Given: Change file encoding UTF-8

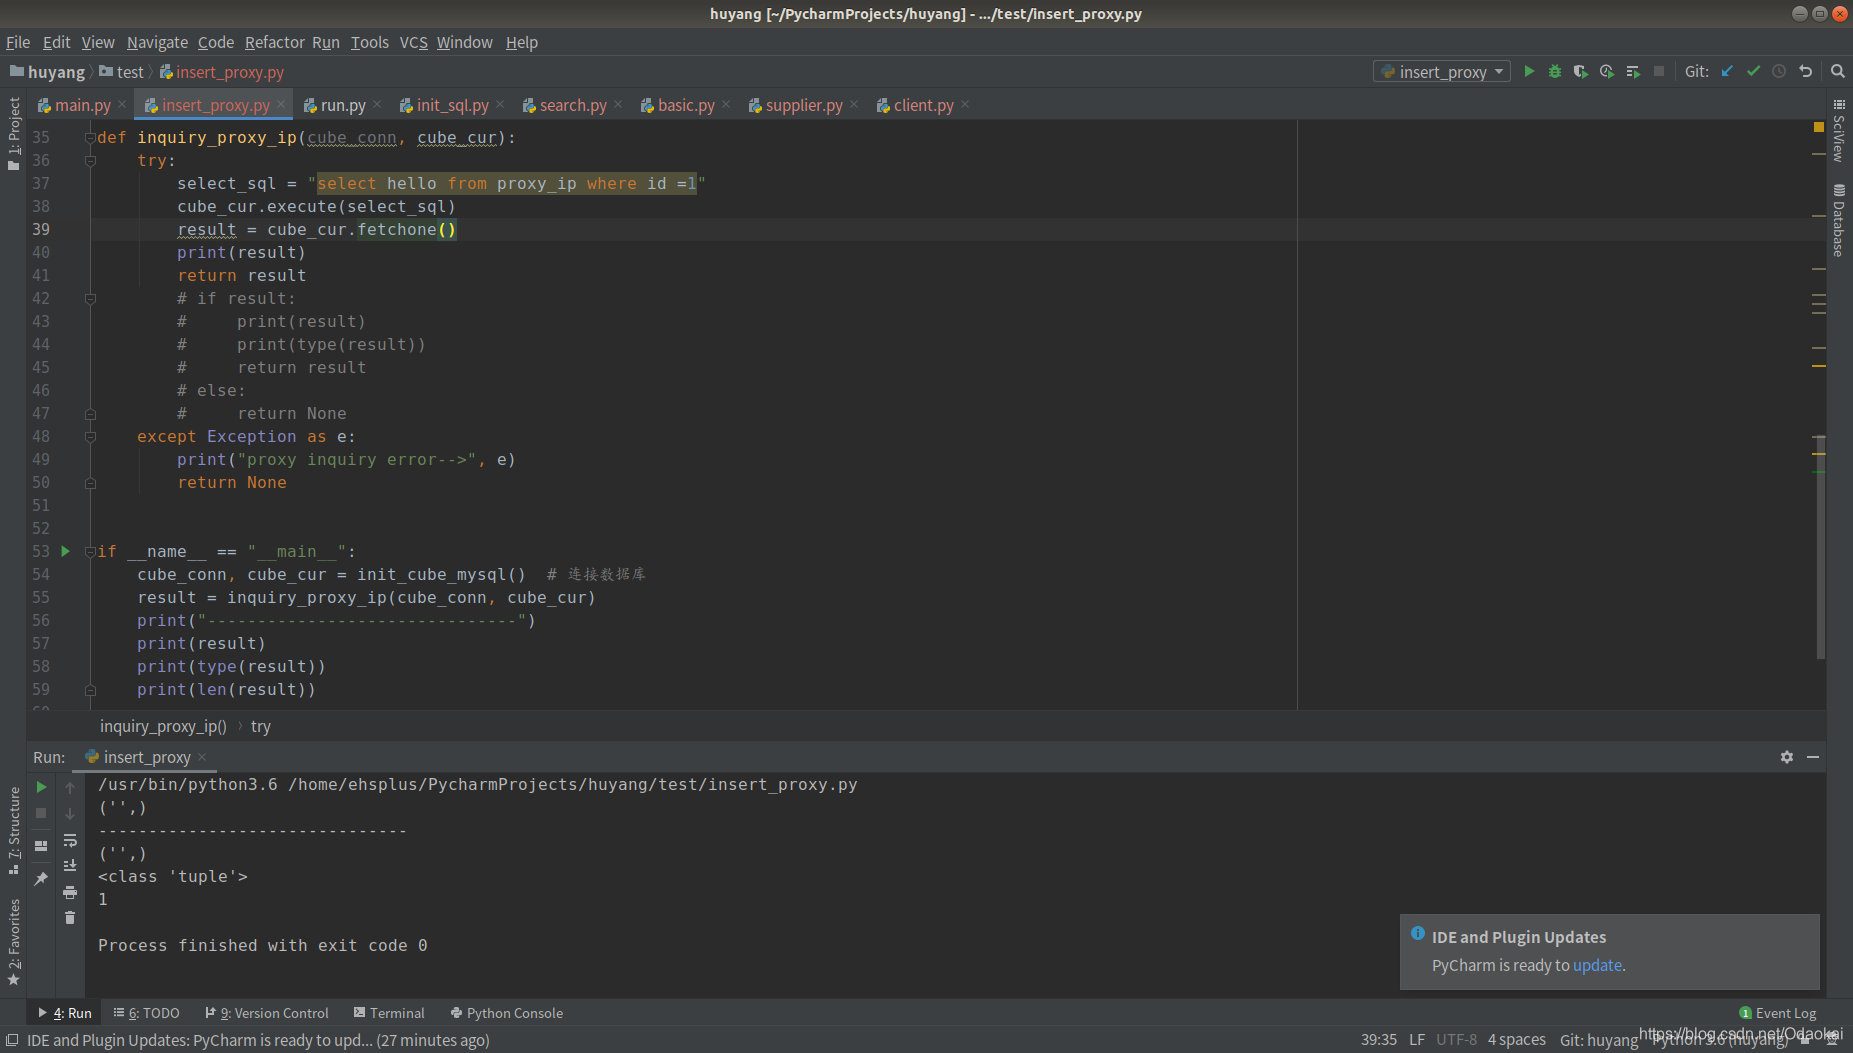Looking at the screenshot, I should (1456, 1040).
